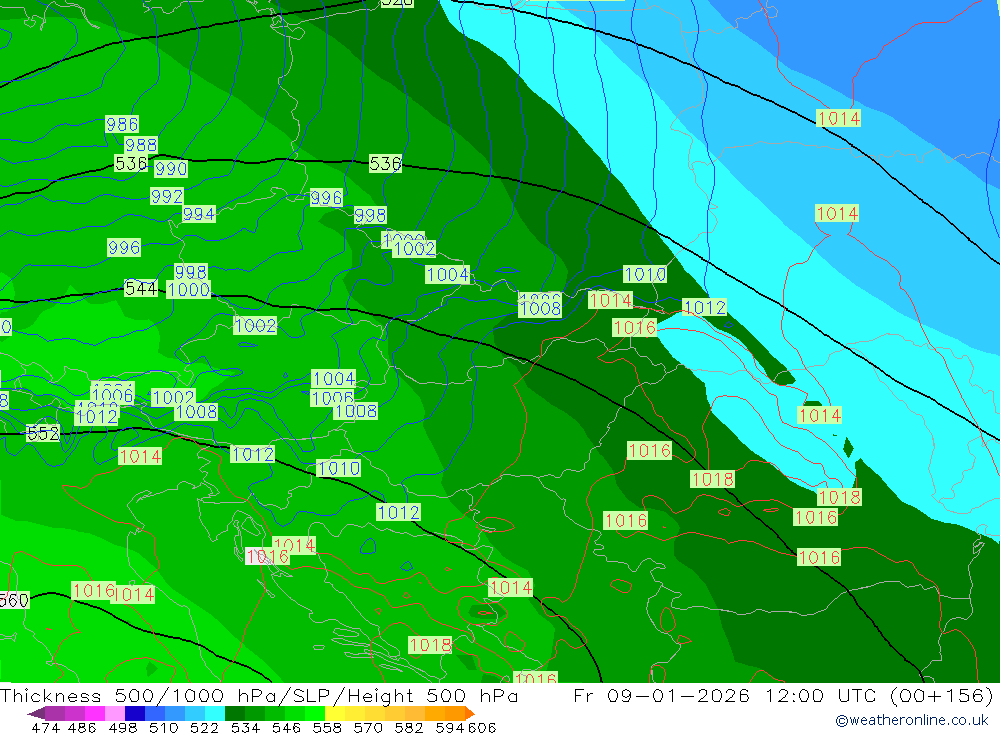This screenshot has height=733, width=1000.
Task: Click the black 552 height contour label
Action: (43, 434)
